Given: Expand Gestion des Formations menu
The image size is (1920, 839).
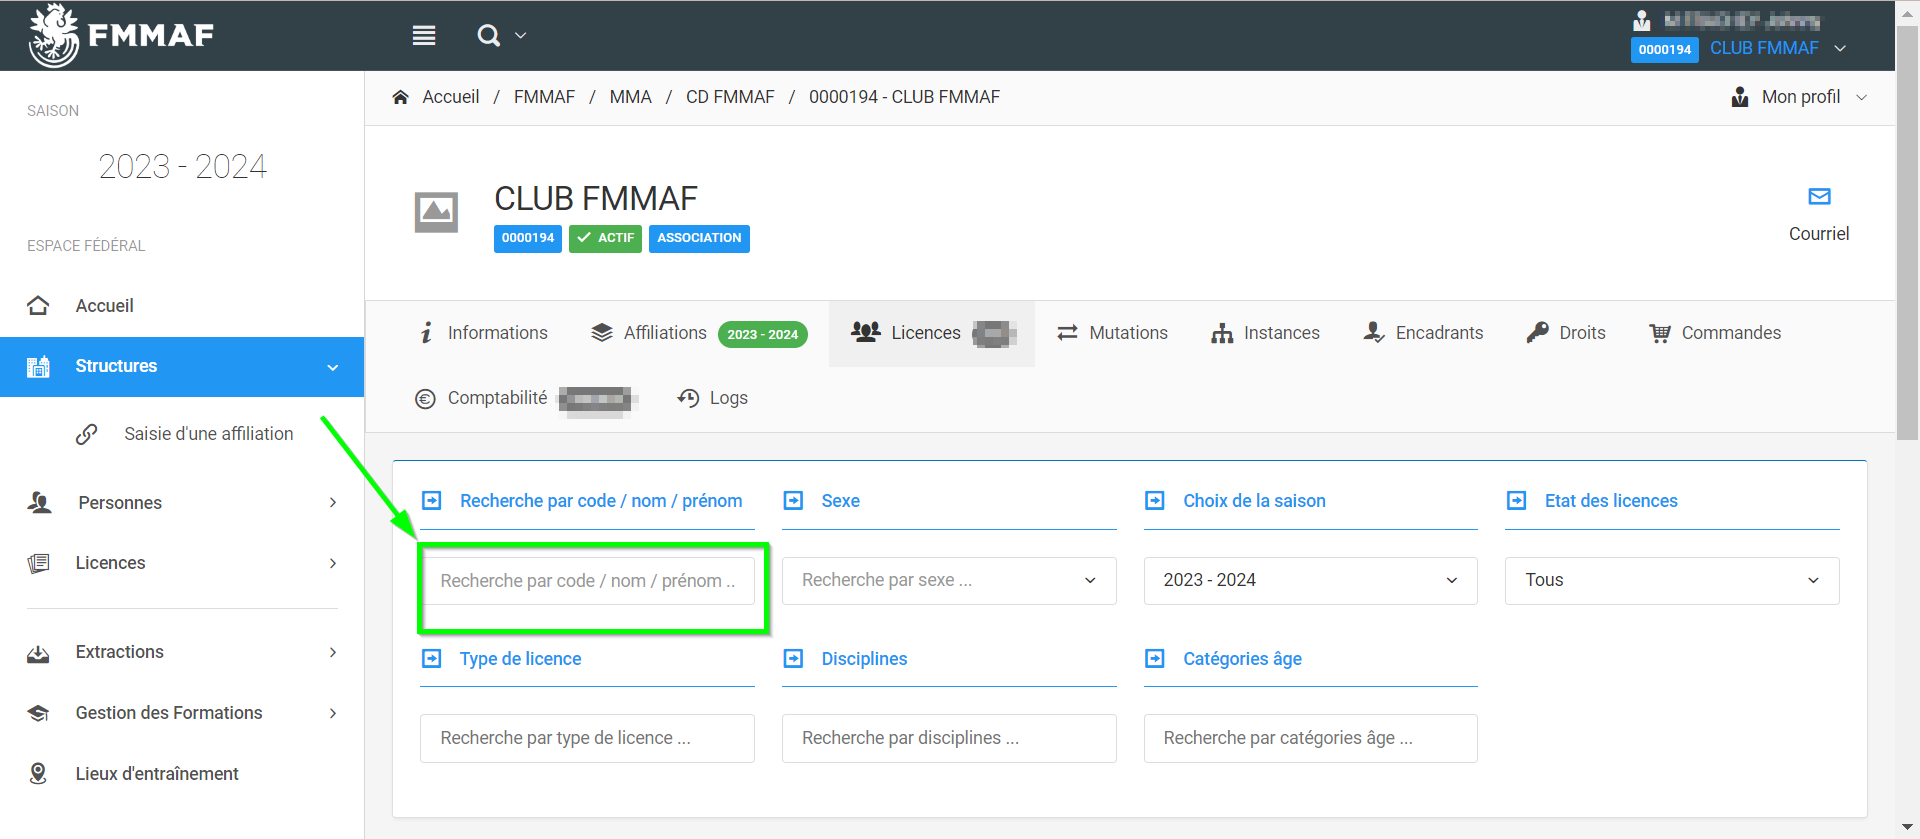Looking at the screenshot, I should point(182,713).
